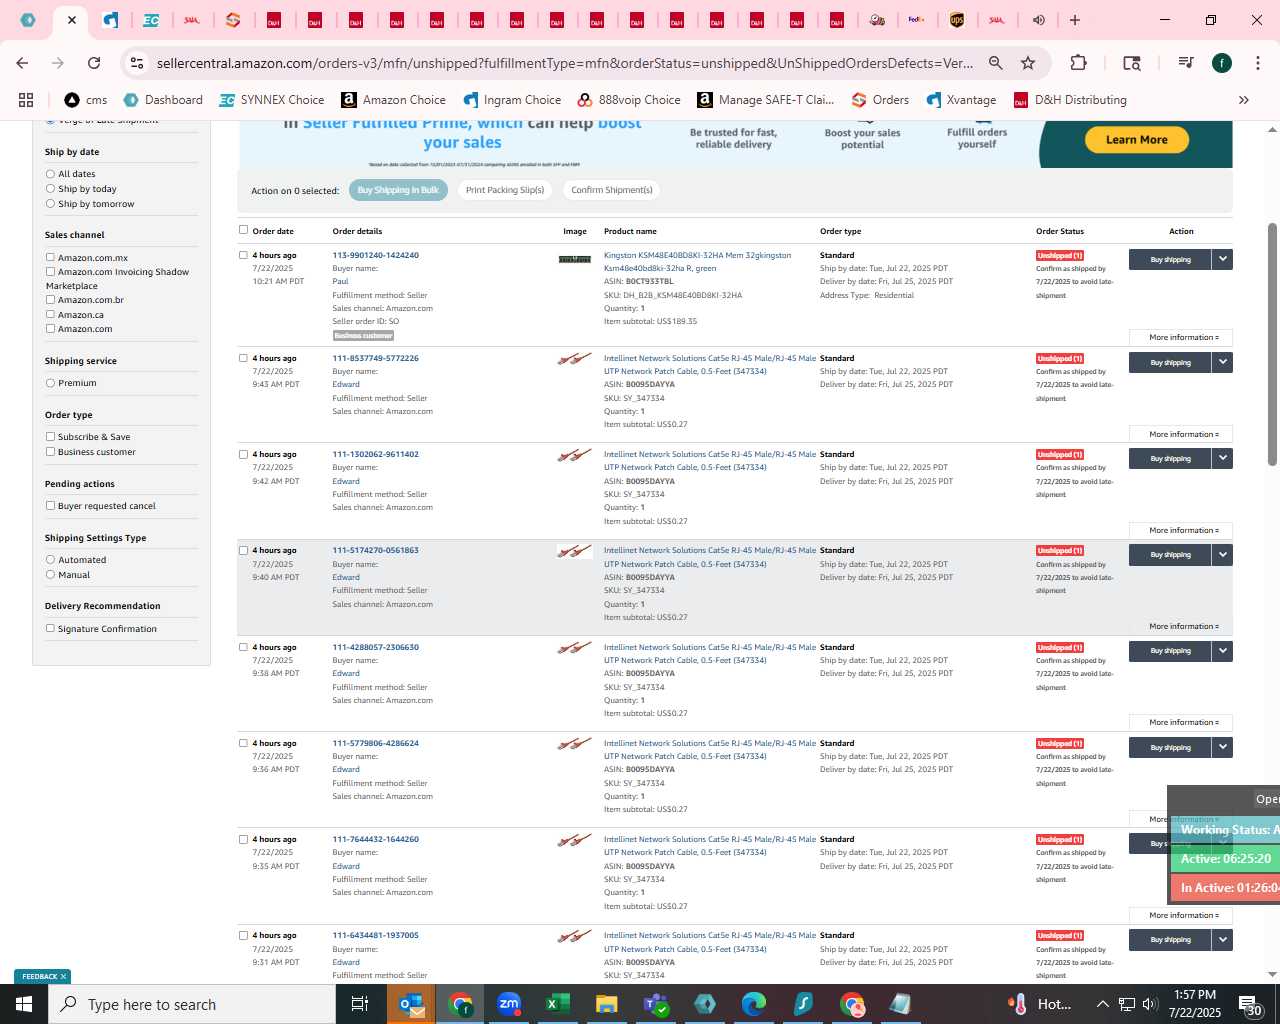The height and width of the screenshot is (1024, 1280).
Task: Bookmark this page with the star icon
Action: pyautogui.click(x=1028, y=63)
